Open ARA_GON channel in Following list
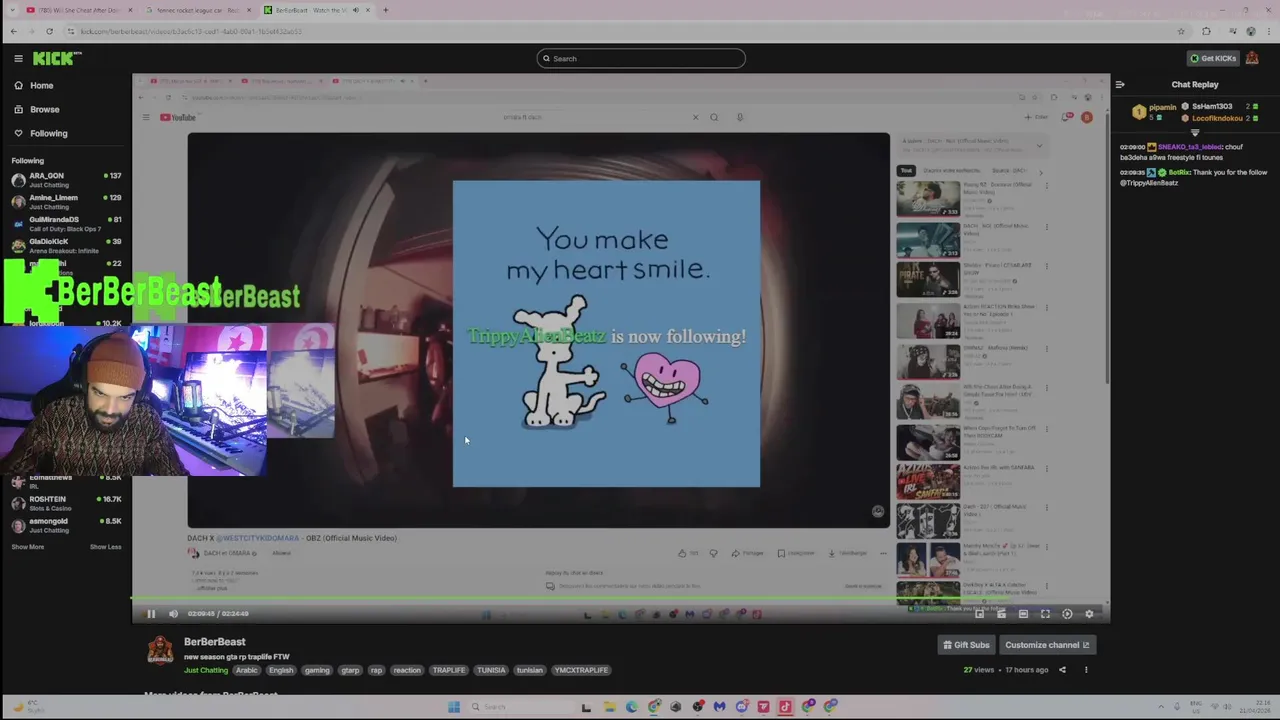Viewport: 1280px width, 720px height. pyautogui.click(x=66, y=180)
